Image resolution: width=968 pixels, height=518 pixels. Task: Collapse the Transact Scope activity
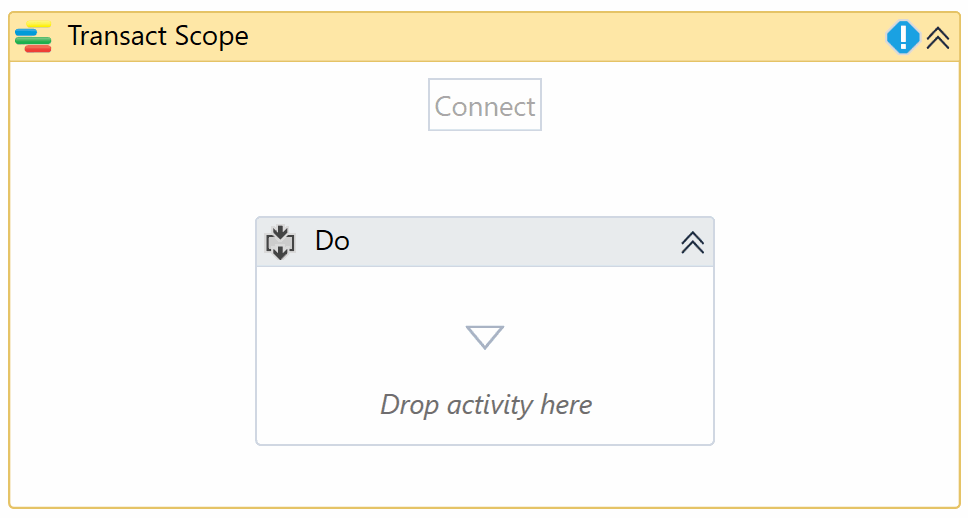(937, 38)
